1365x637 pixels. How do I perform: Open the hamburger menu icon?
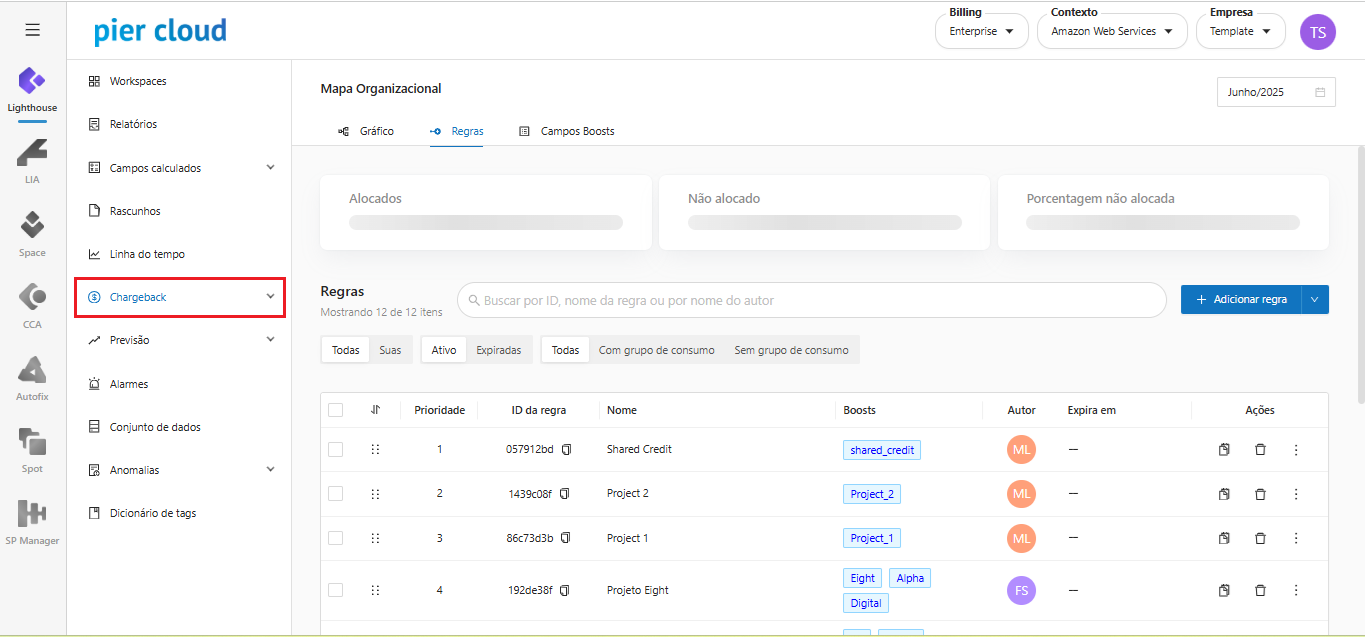coord(33,30)
